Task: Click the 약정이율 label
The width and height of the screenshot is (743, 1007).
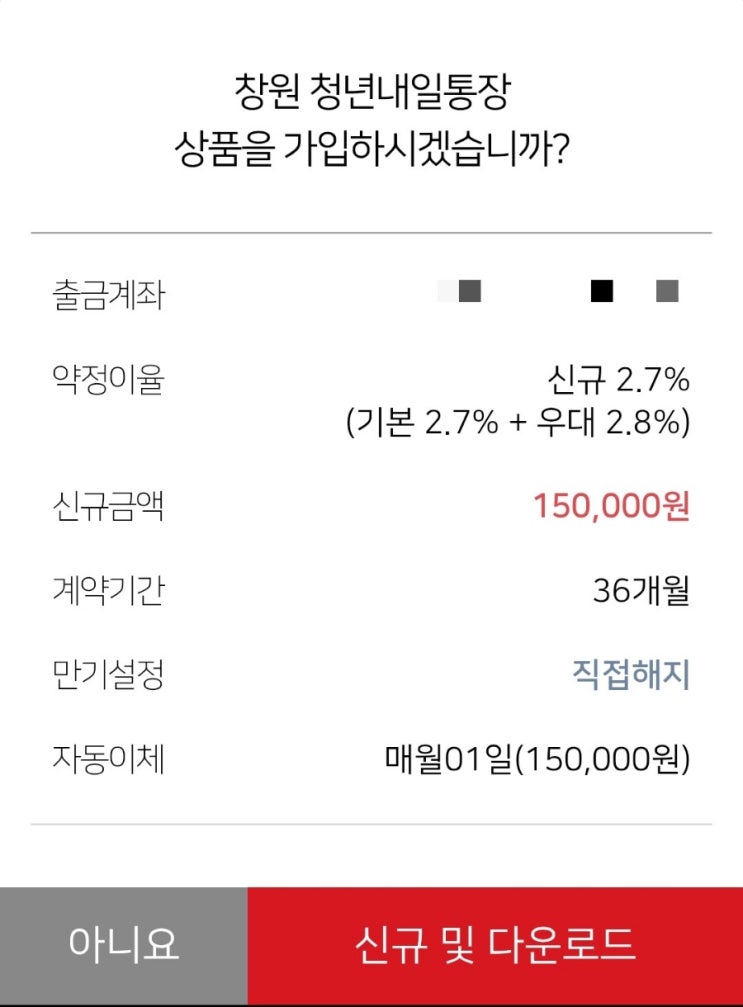Action: (x=109, y=380)
